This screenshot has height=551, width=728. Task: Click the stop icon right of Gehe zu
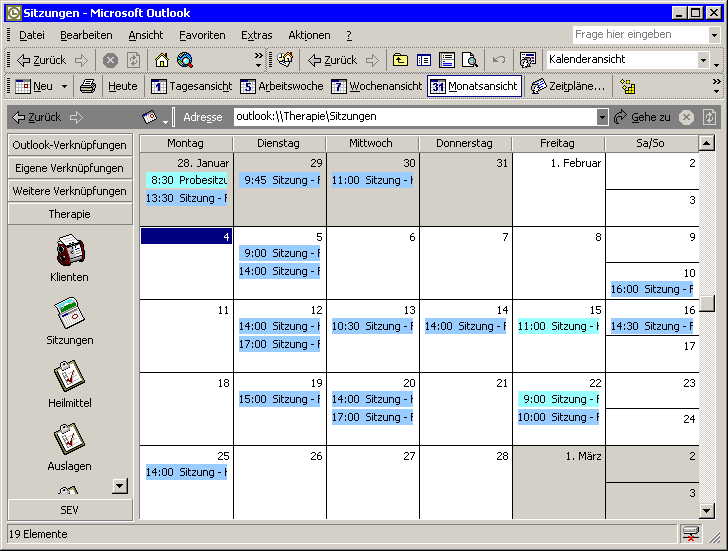coord(686,117)
